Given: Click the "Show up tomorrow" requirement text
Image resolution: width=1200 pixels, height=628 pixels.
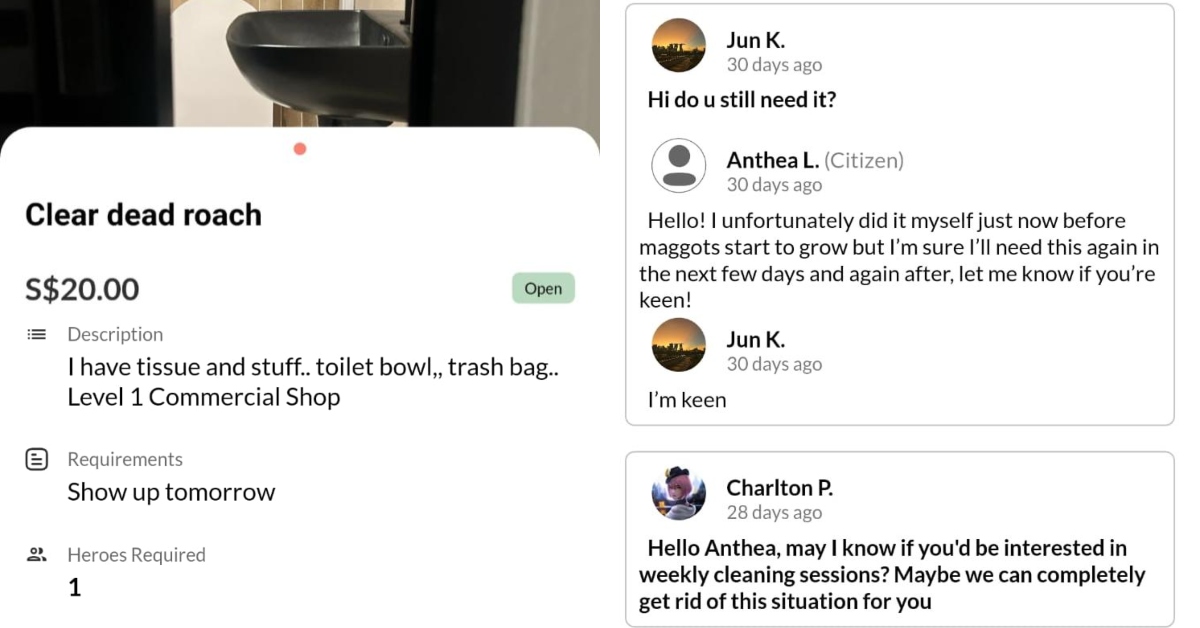Looking at the screenshot, I should click(x=171, y=492).
